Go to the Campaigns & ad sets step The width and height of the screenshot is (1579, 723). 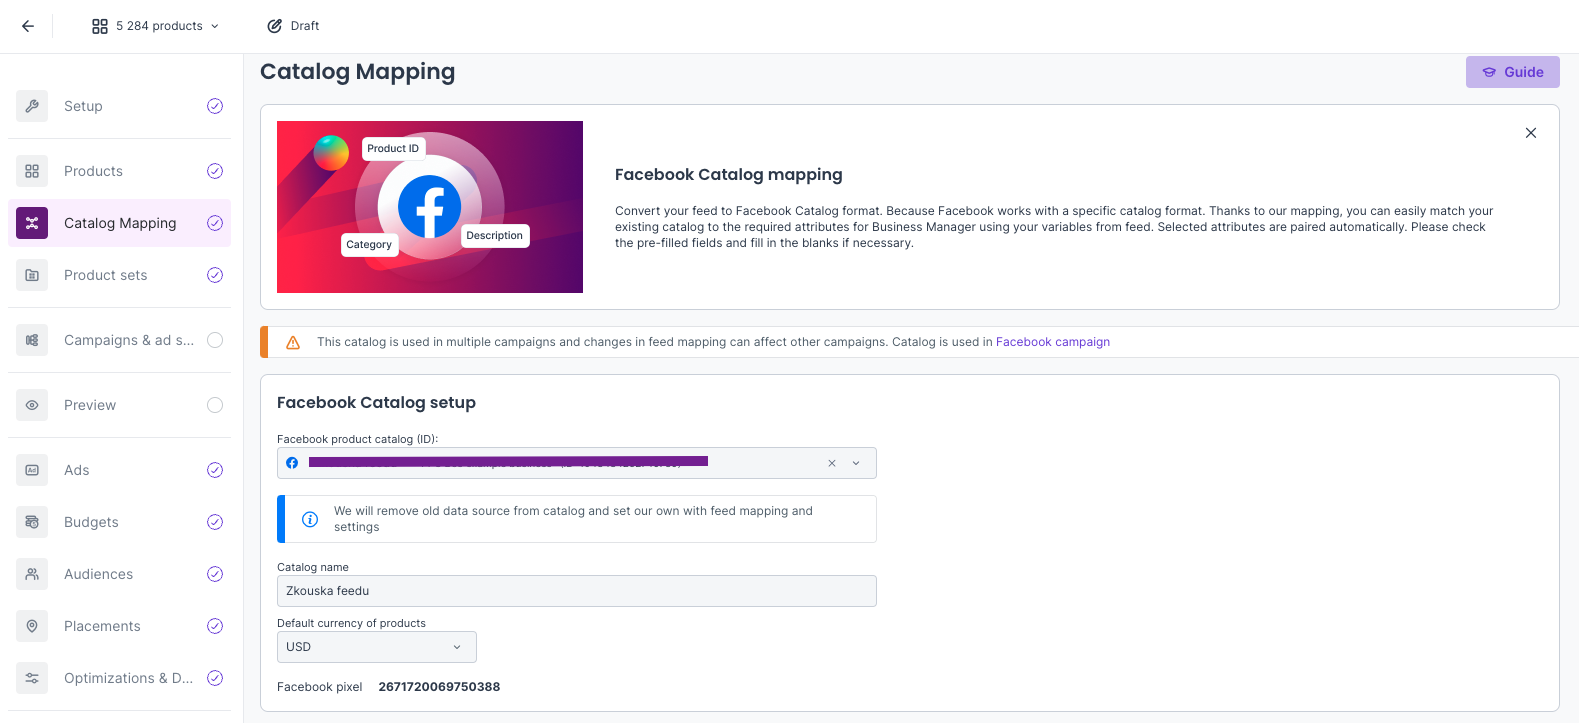pyautogui.click(x=128, y=340)
